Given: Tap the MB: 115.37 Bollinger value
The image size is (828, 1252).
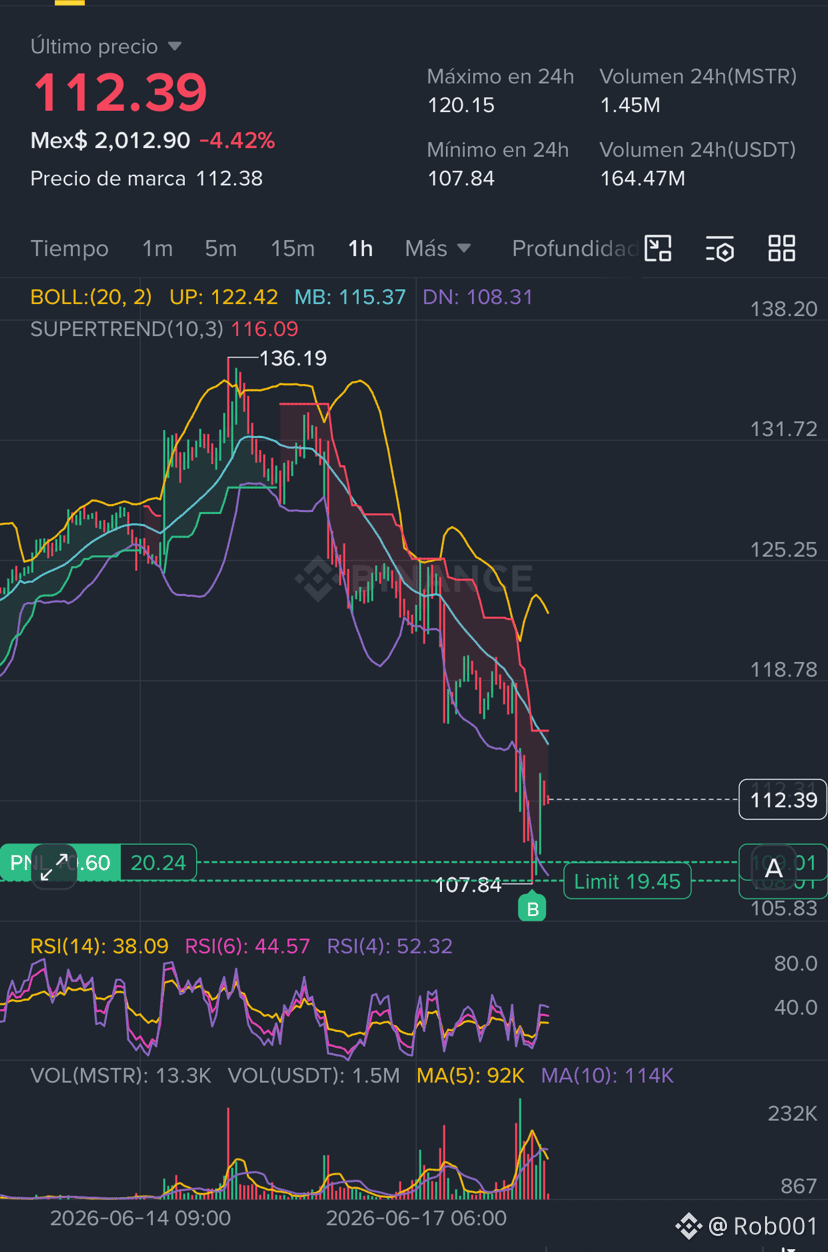Looking at the screenshot, I should coord(350,297).
